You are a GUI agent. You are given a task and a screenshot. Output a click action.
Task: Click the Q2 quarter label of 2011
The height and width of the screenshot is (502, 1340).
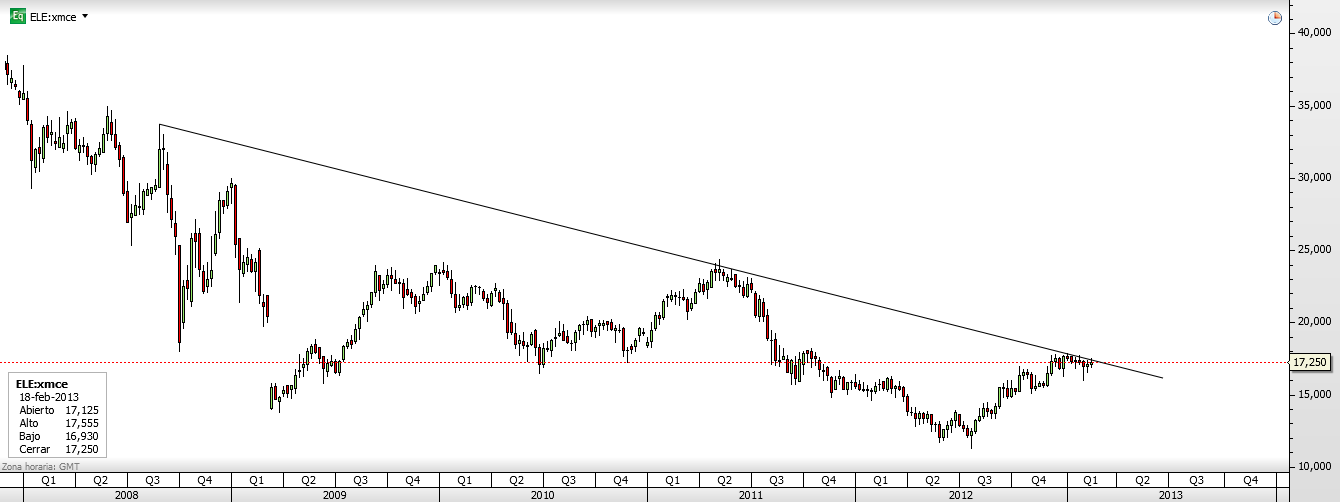tap(725, 480)
